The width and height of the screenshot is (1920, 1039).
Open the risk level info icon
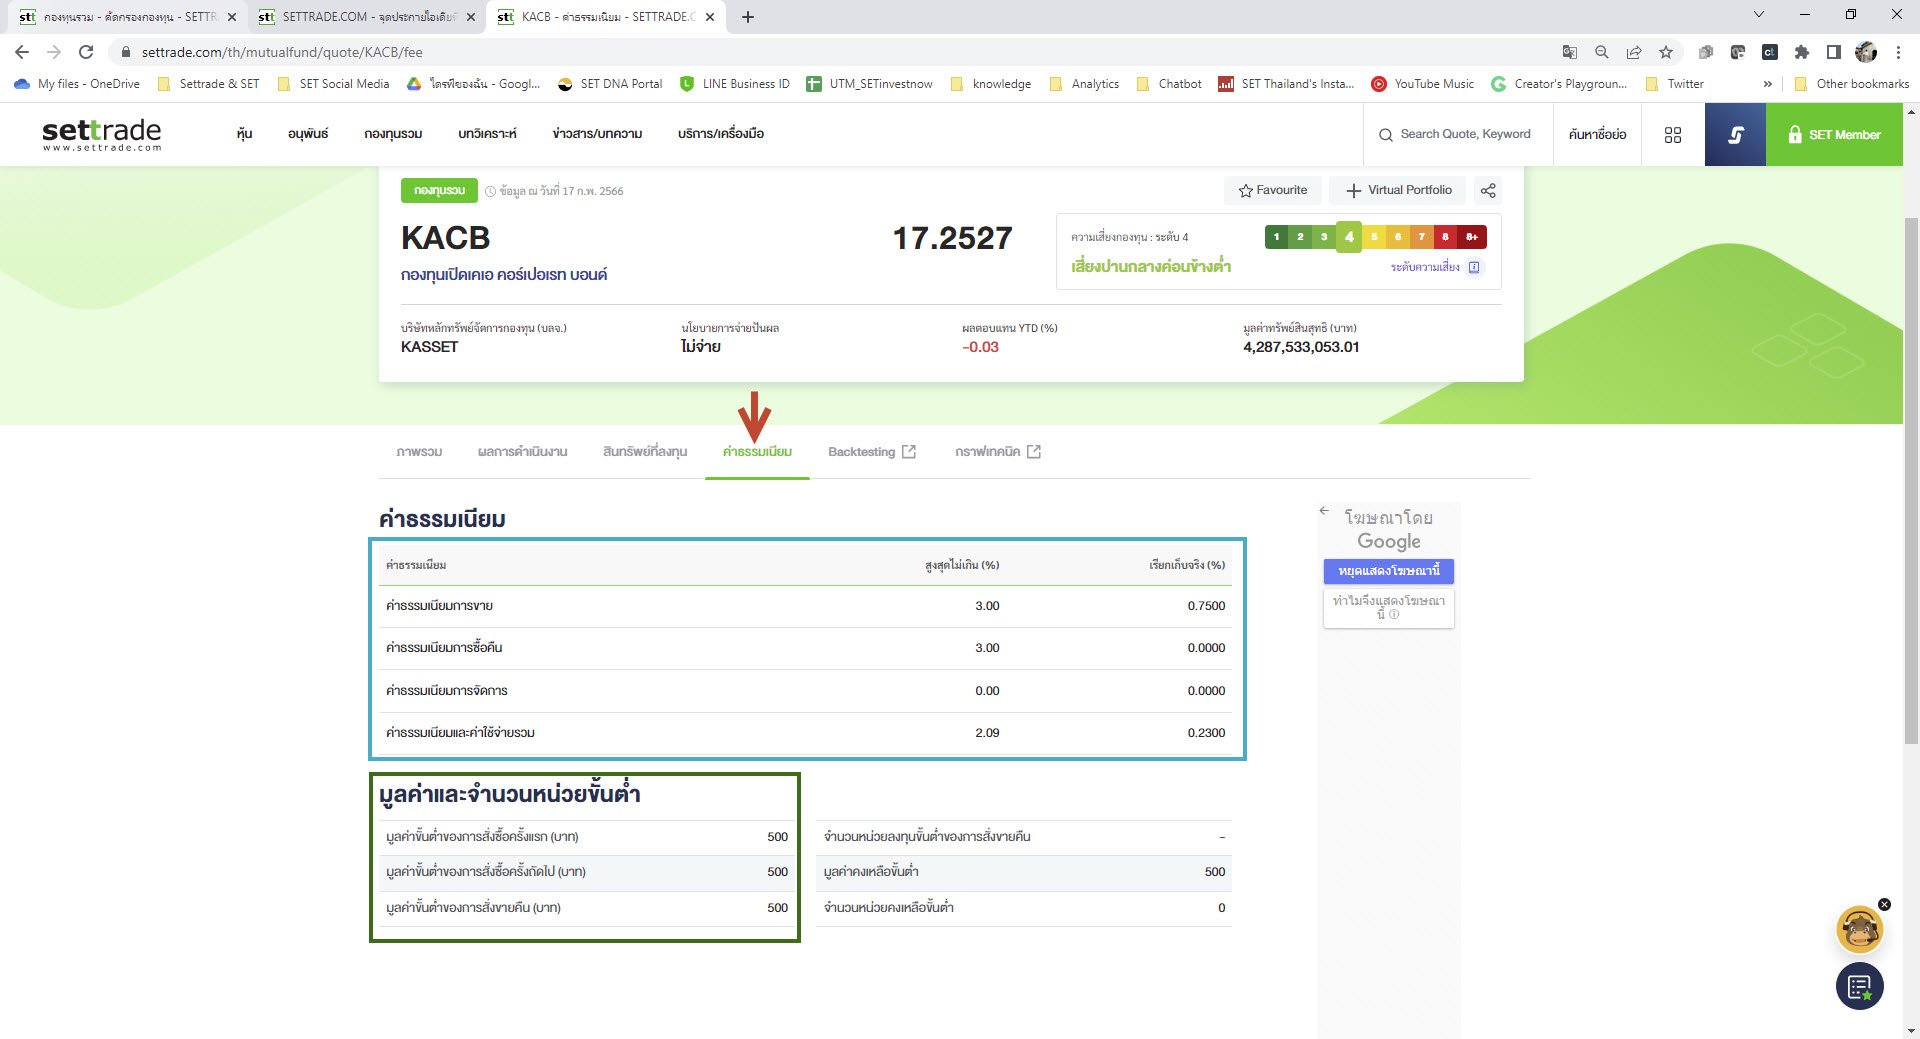click(1474, 267)
